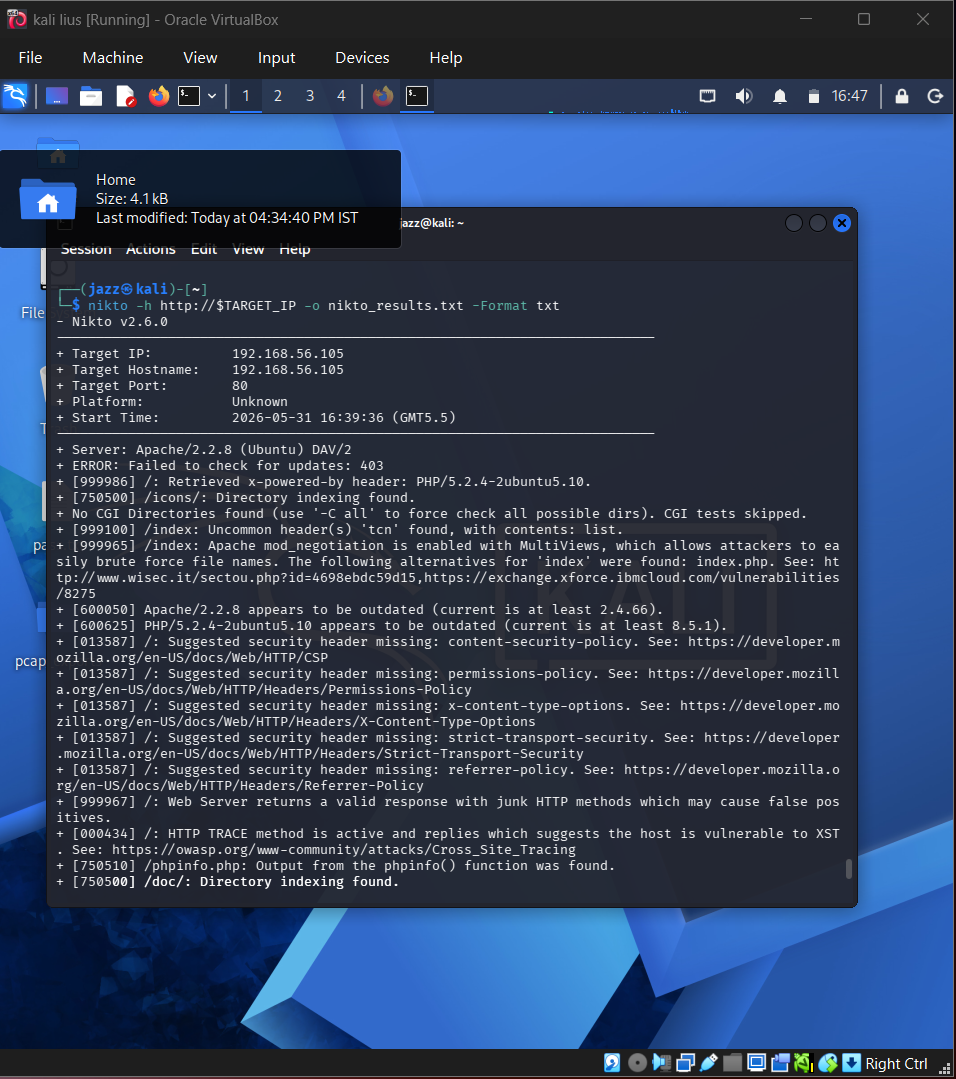Click the 'Server: Apache/2.2.8 (Ubuntu) DAV/2' line

tap(204, 449)
